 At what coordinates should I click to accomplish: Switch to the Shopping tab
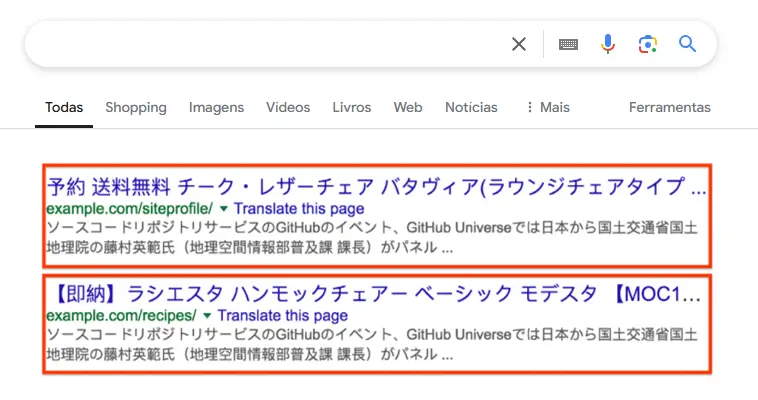coord(136,107)
